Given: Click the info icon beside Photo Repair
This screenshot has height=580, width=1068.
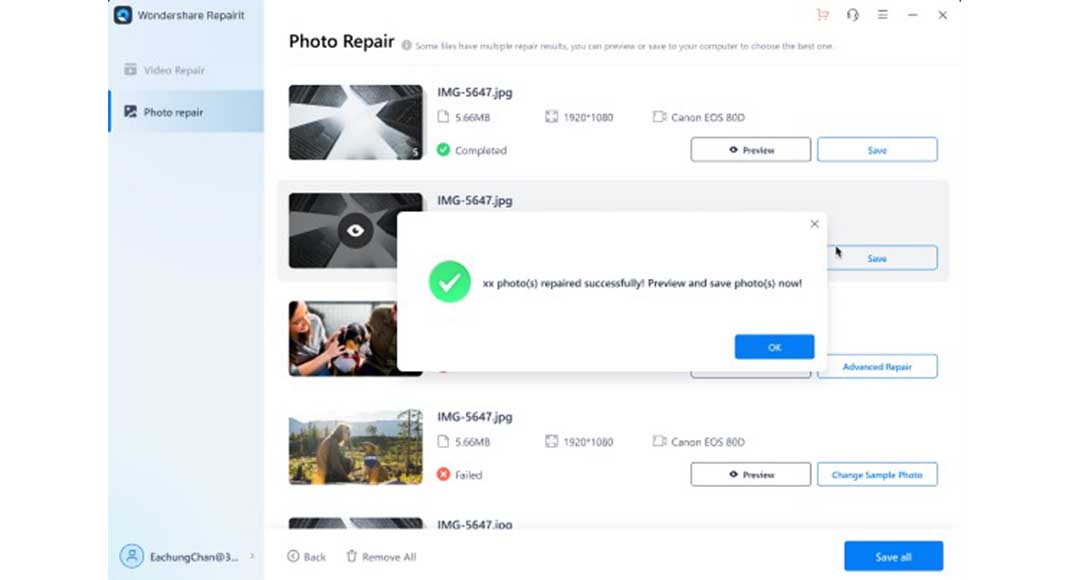Looking at the screenshot, I should point(407,46).
